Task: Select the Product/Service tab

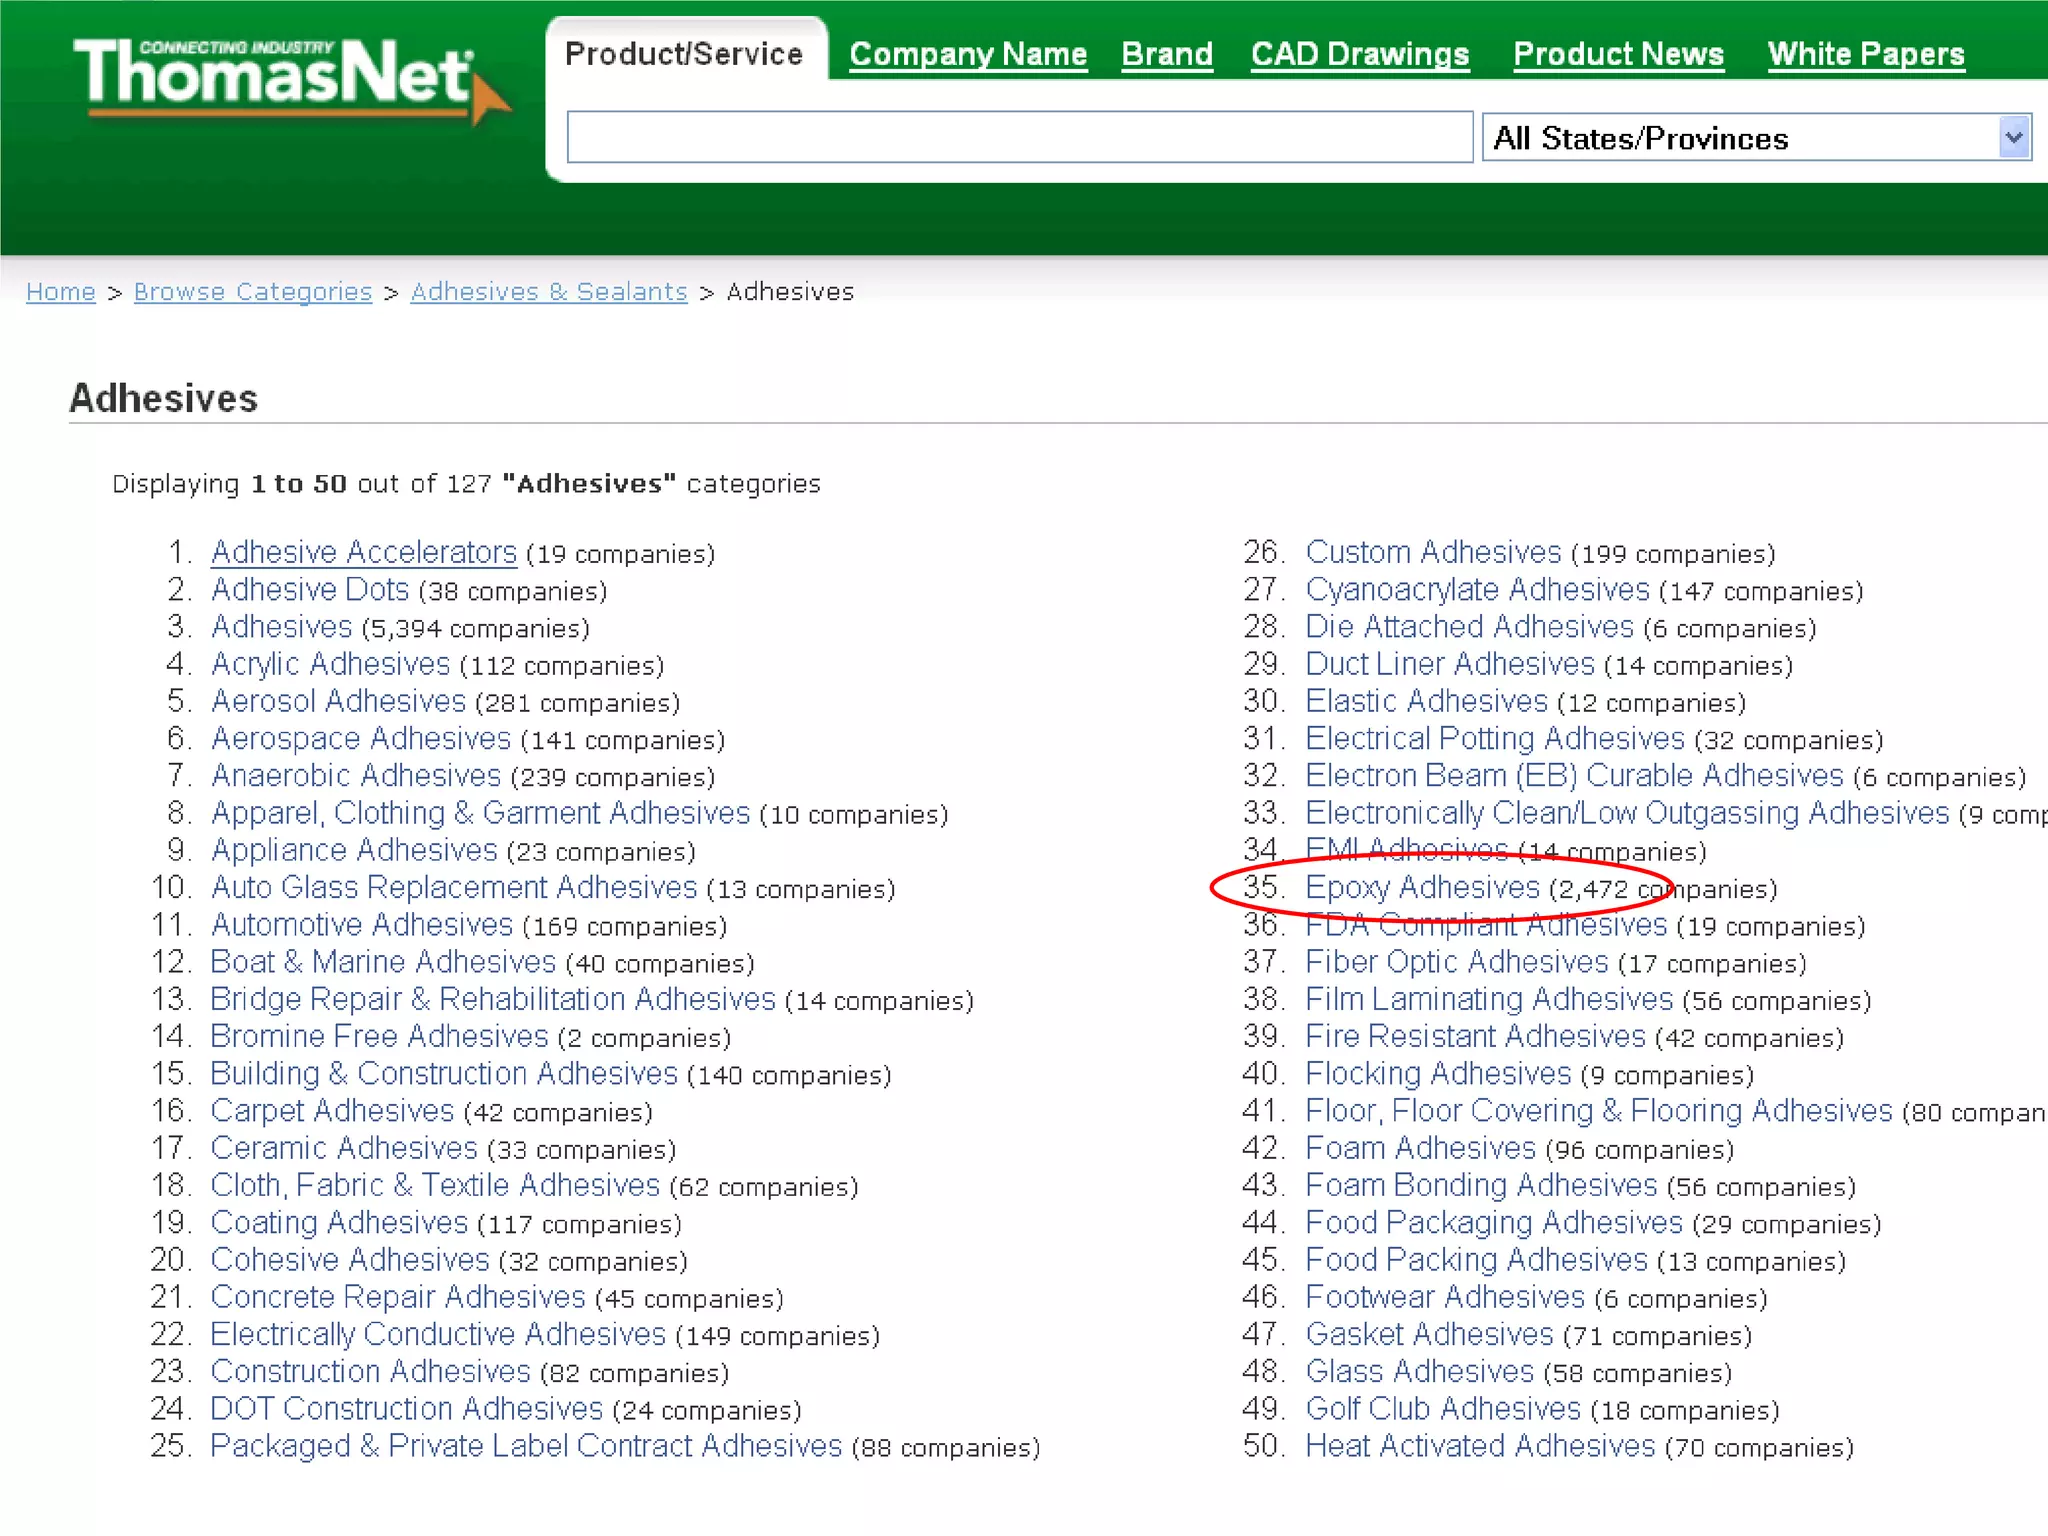Action: (684, 54)
